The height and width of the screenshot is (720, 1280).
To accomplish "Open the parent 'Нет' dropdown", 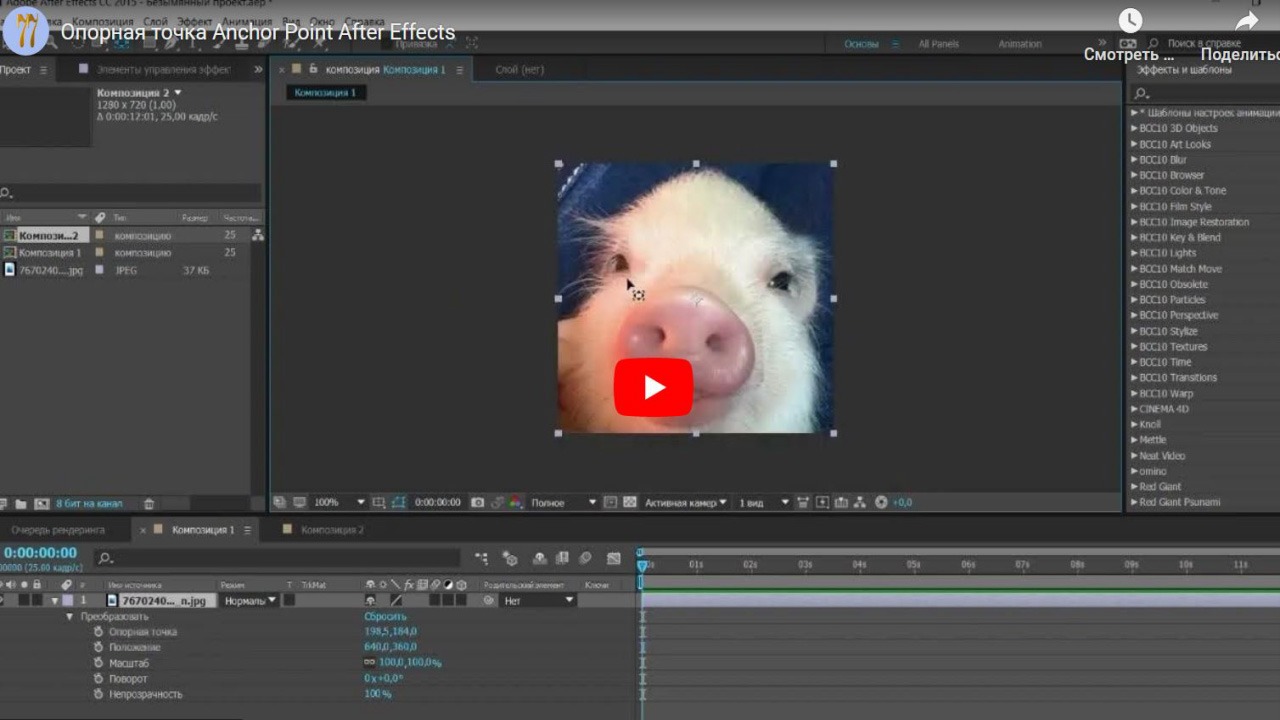I will pyautogui.click(x=539, y=601).
